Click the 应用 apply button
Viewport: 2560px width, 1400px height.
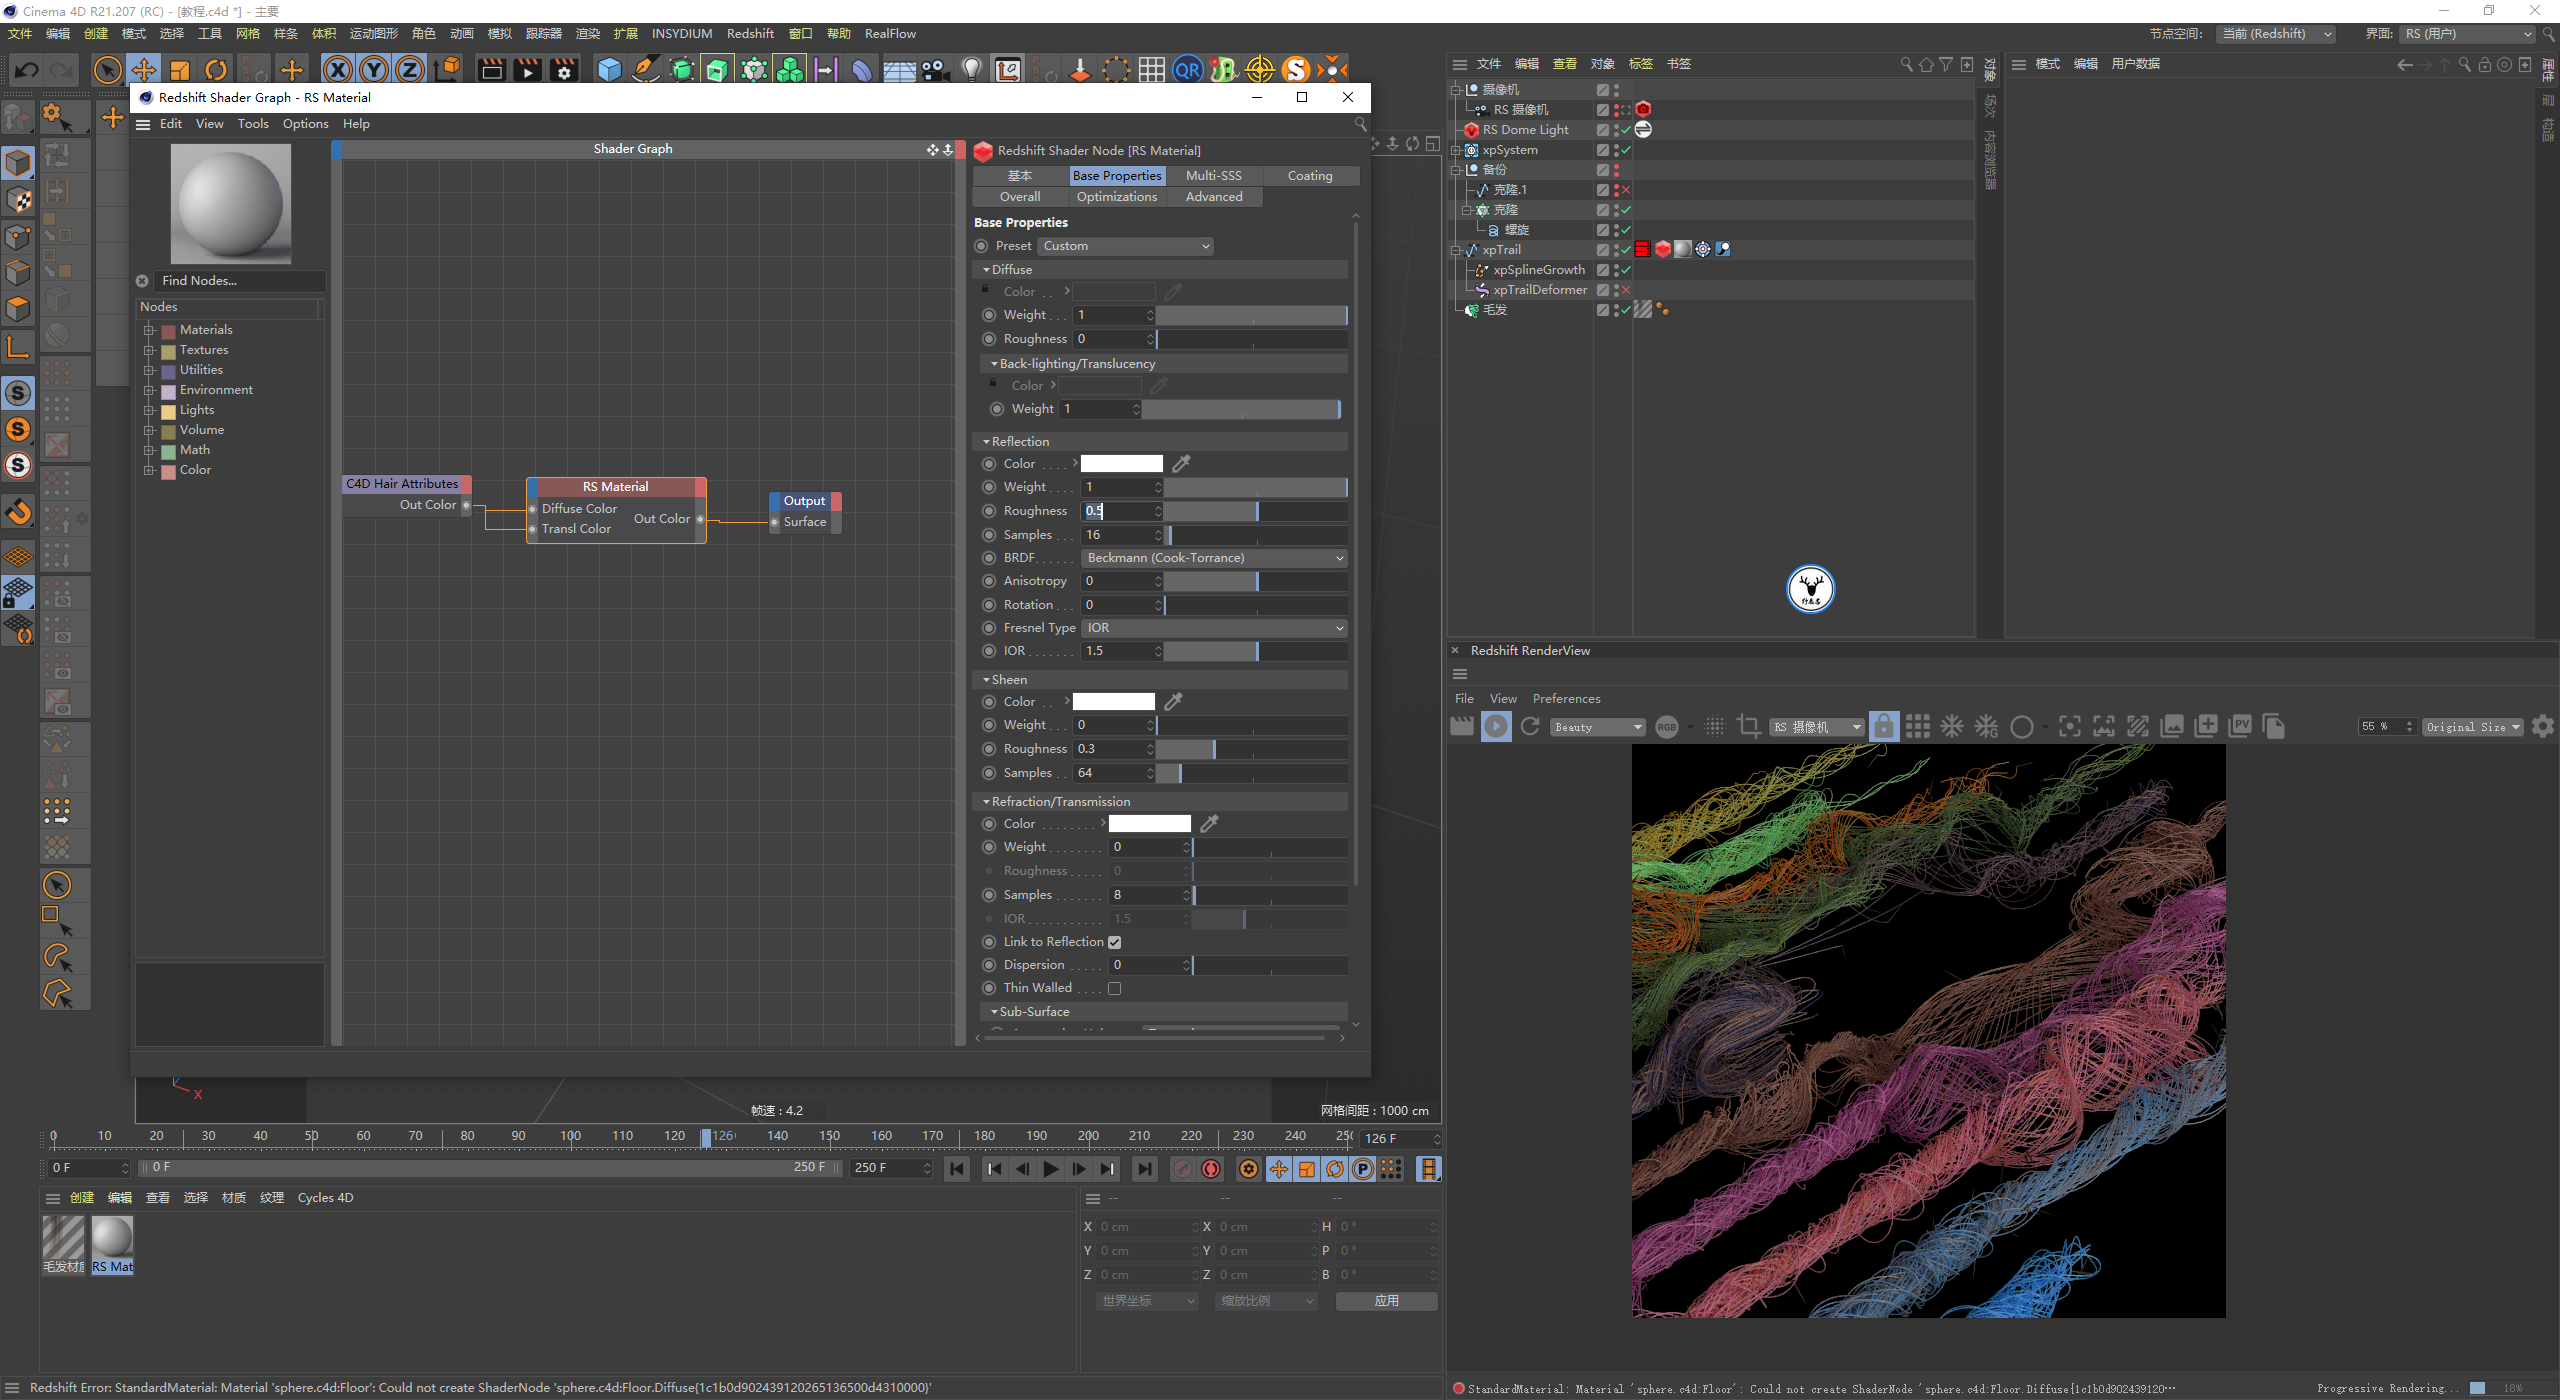[1386, 1301]
